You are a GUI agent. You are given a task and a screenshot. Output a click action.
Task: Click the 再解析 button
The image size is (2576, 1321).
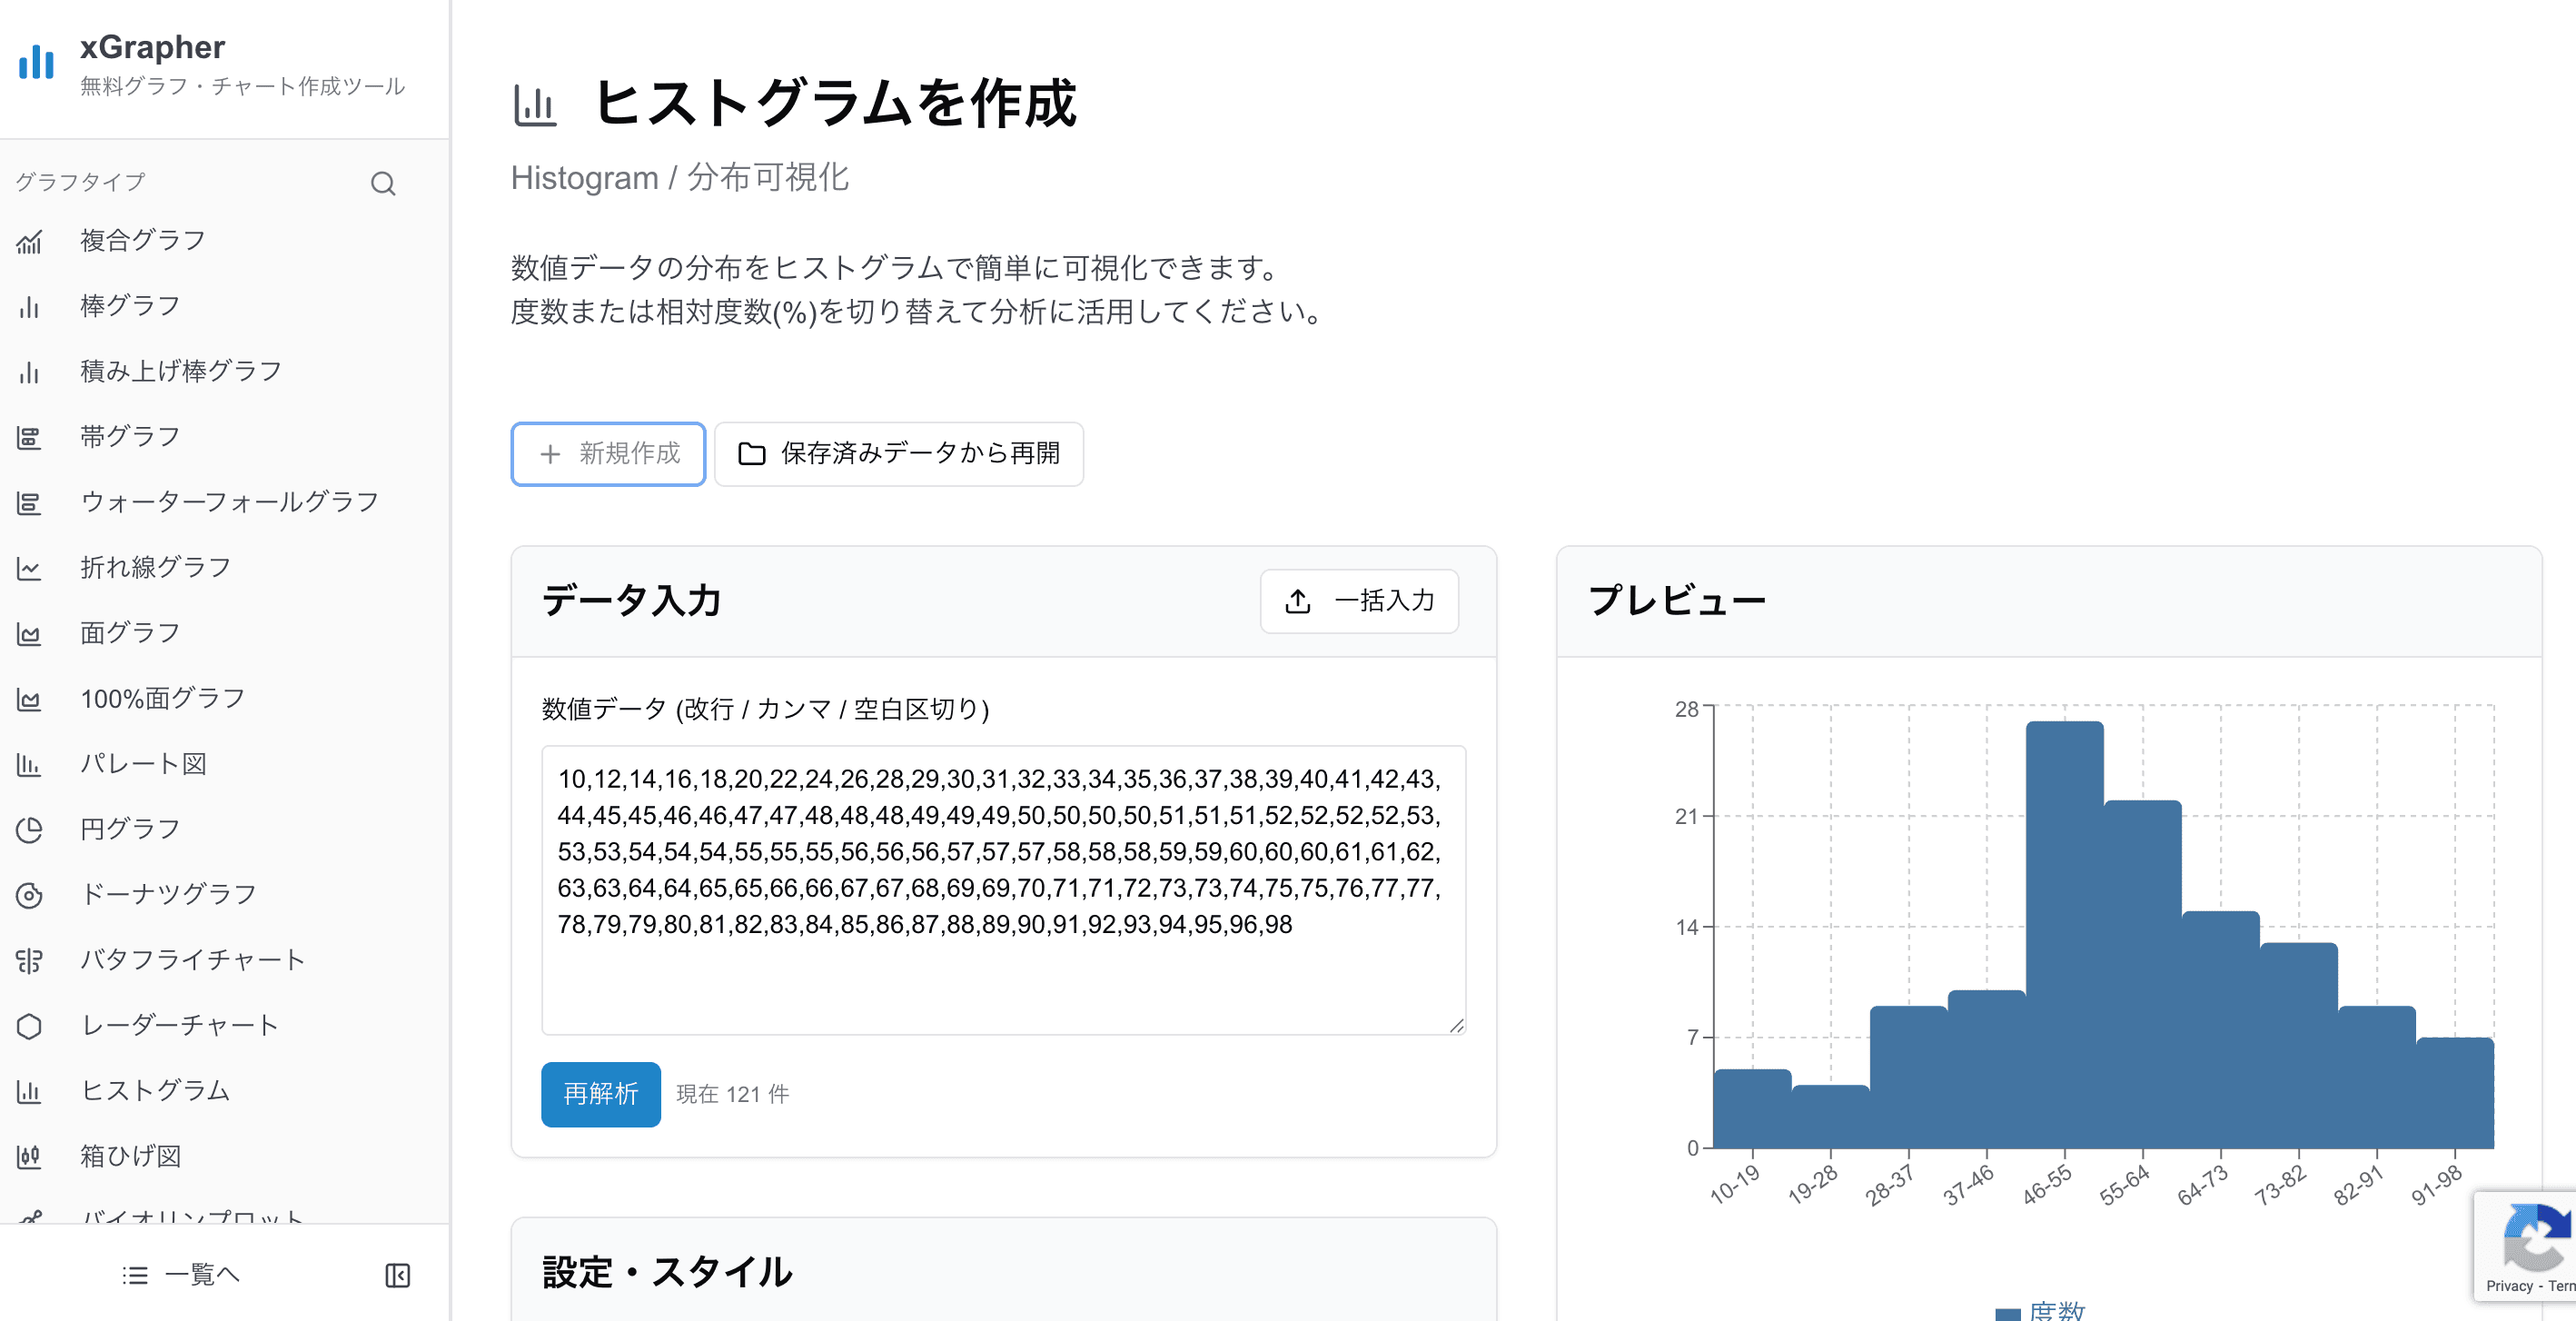(600, 1094)
